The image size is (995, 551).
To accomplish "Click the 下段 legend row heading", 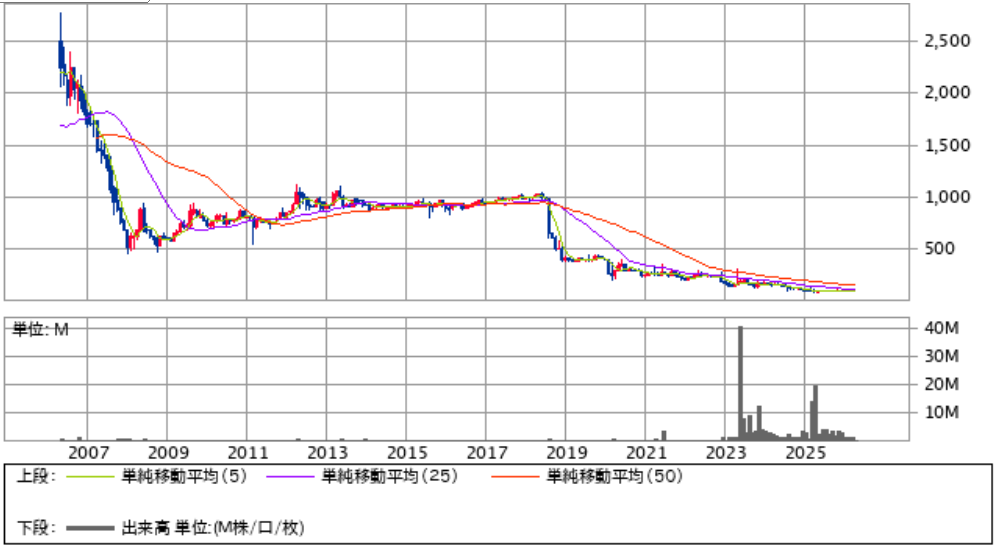I will [37, 526].
